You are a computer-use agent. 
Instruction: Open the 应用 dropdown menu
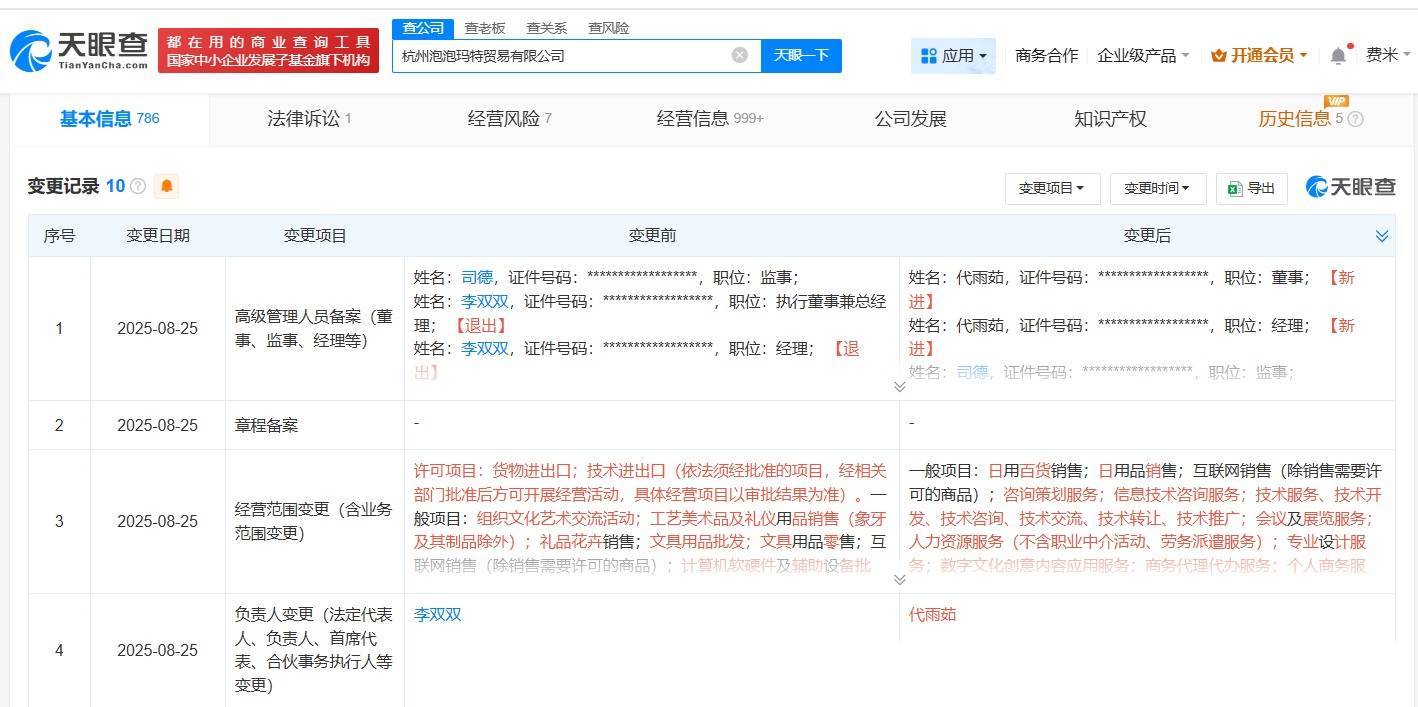point(953,56)
